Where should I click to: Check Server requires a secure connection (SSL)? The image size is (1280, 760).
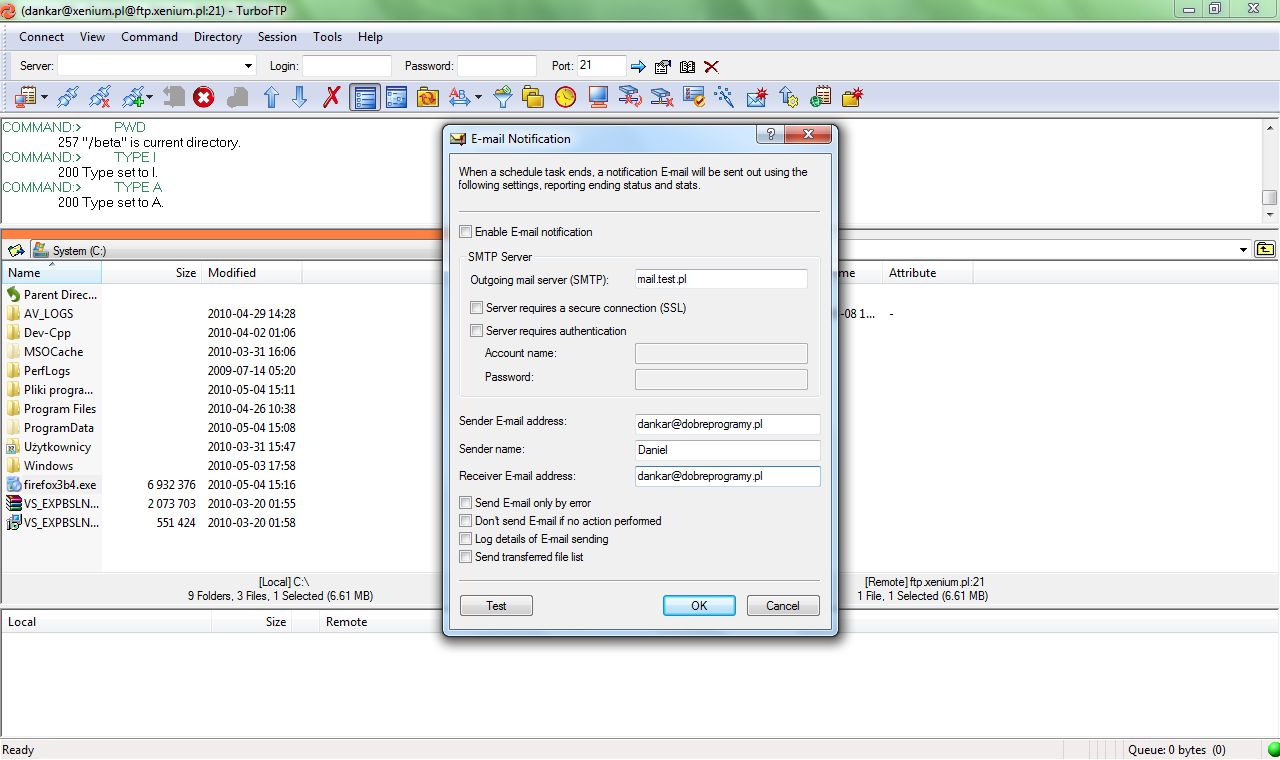(477, 308)
